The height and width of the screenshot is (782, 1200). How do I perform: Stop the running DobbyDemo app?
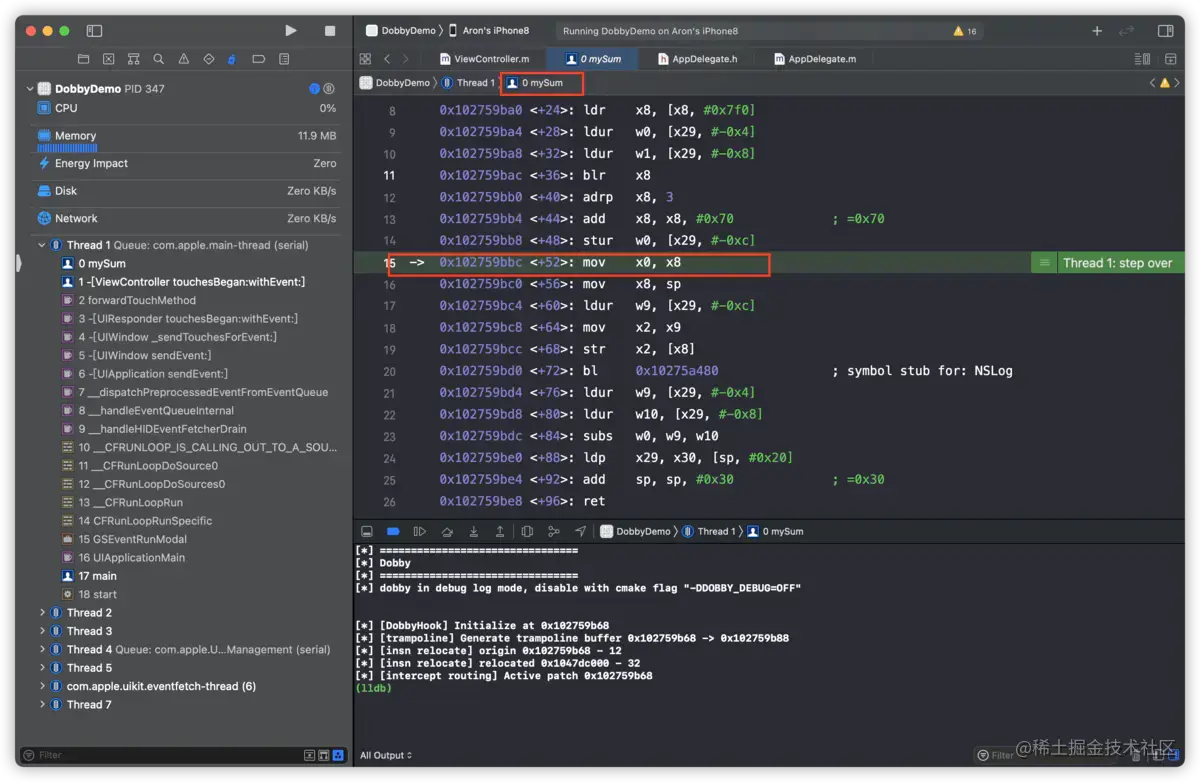[x=330, y=31]
